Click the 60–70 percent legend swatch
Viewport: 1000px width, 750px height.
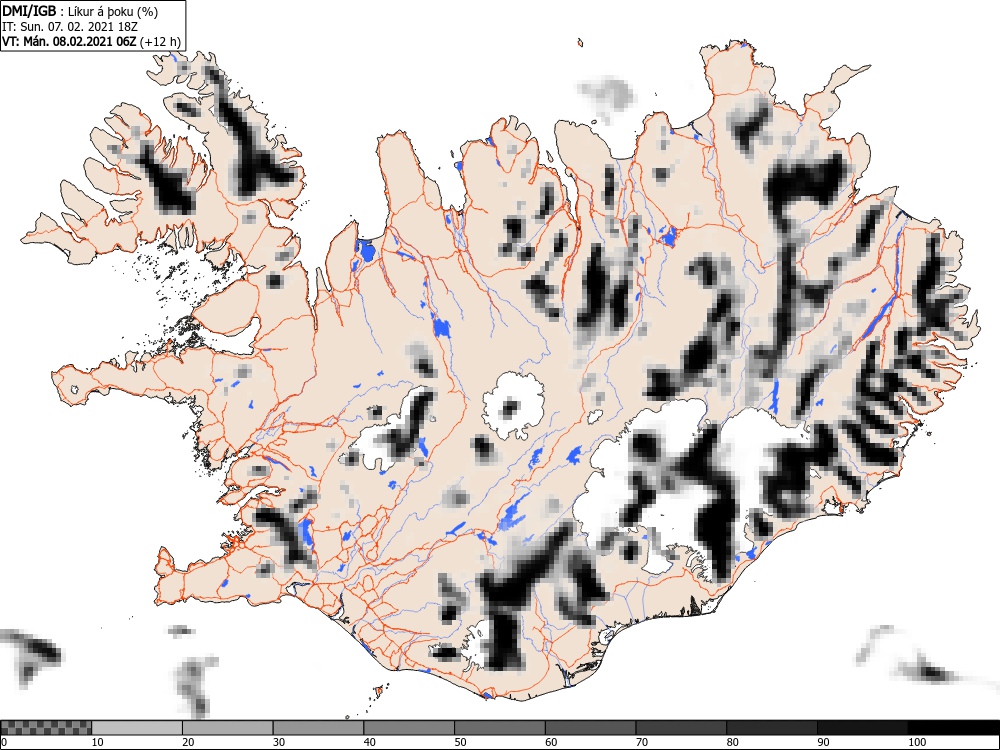590,728
